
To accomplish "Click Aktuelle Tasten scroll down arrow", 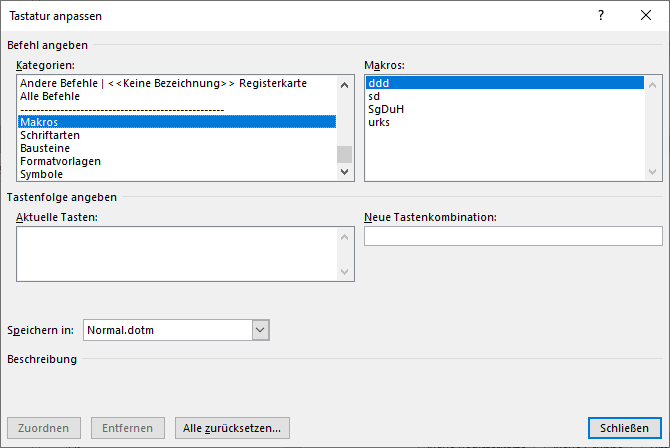I will coord(344,272).
